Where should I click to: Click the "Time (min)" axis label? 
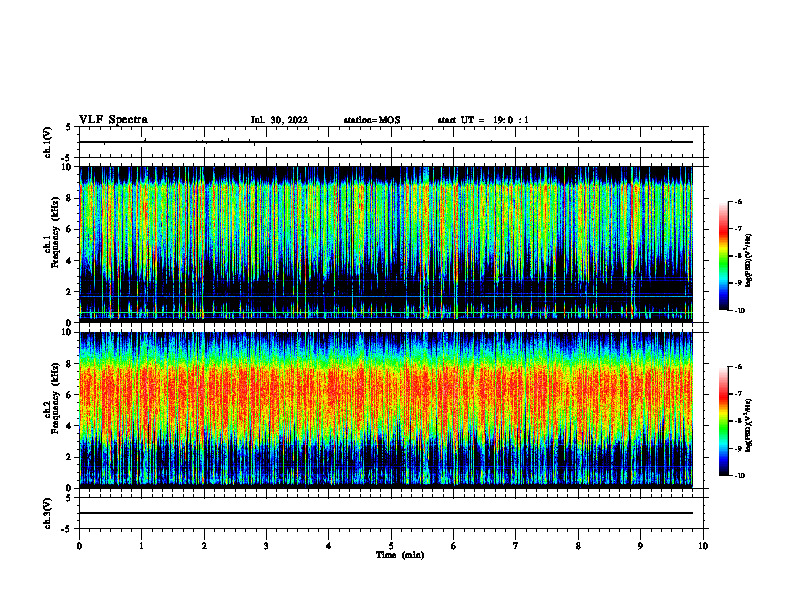point(400,555)
